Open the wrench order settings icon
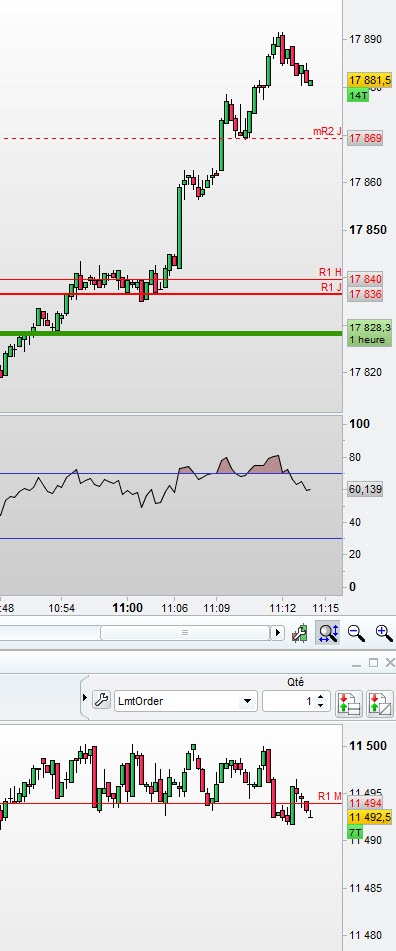396x951 pixels. click(x=101, y=700)
